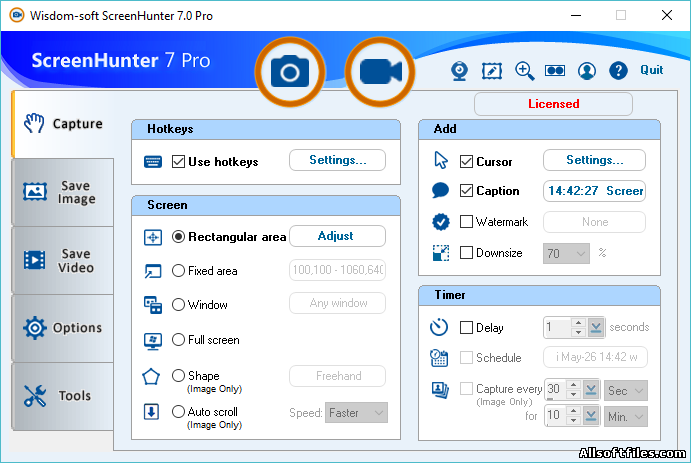
Task: Click the capture every stacked-photos icon
Action: coord(440,390)
